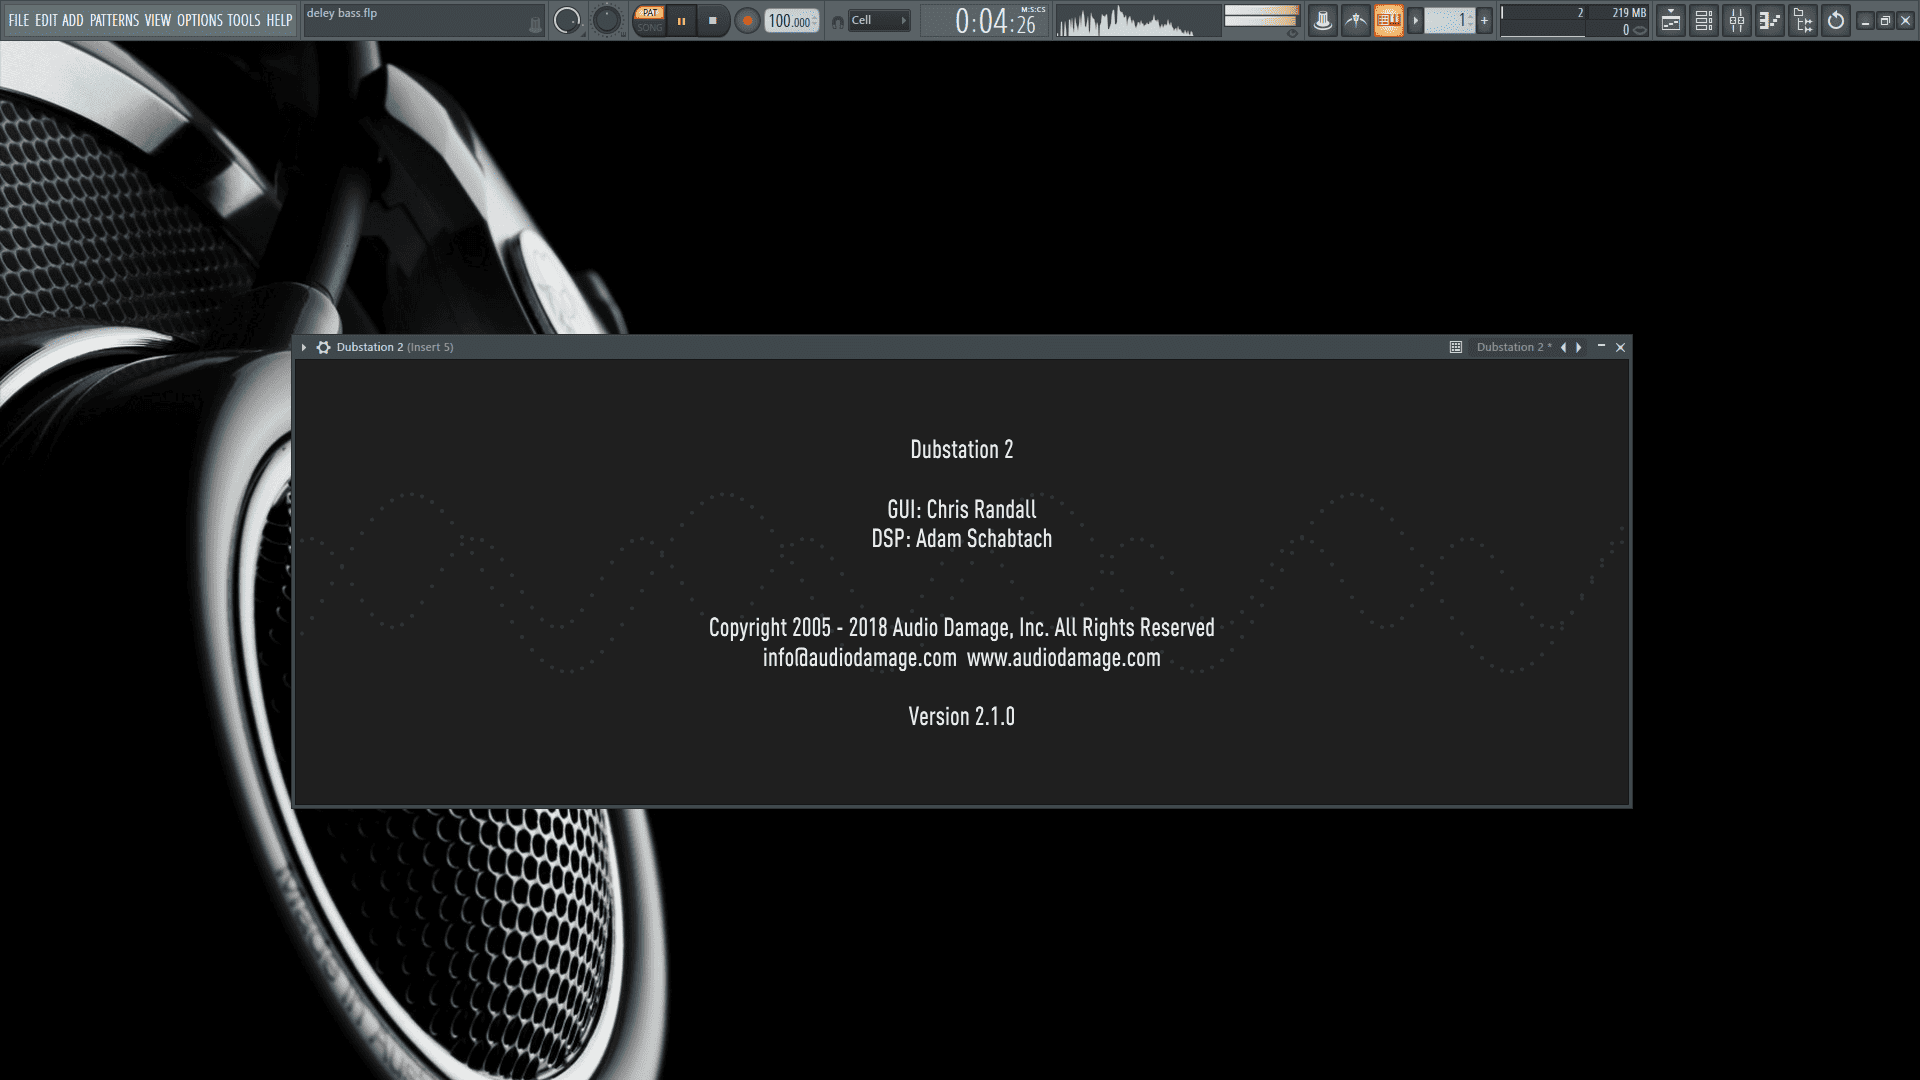Close the Dubstation 2 plugin window
The height and width of the screenshot is (1080, 1920).
1621,347
